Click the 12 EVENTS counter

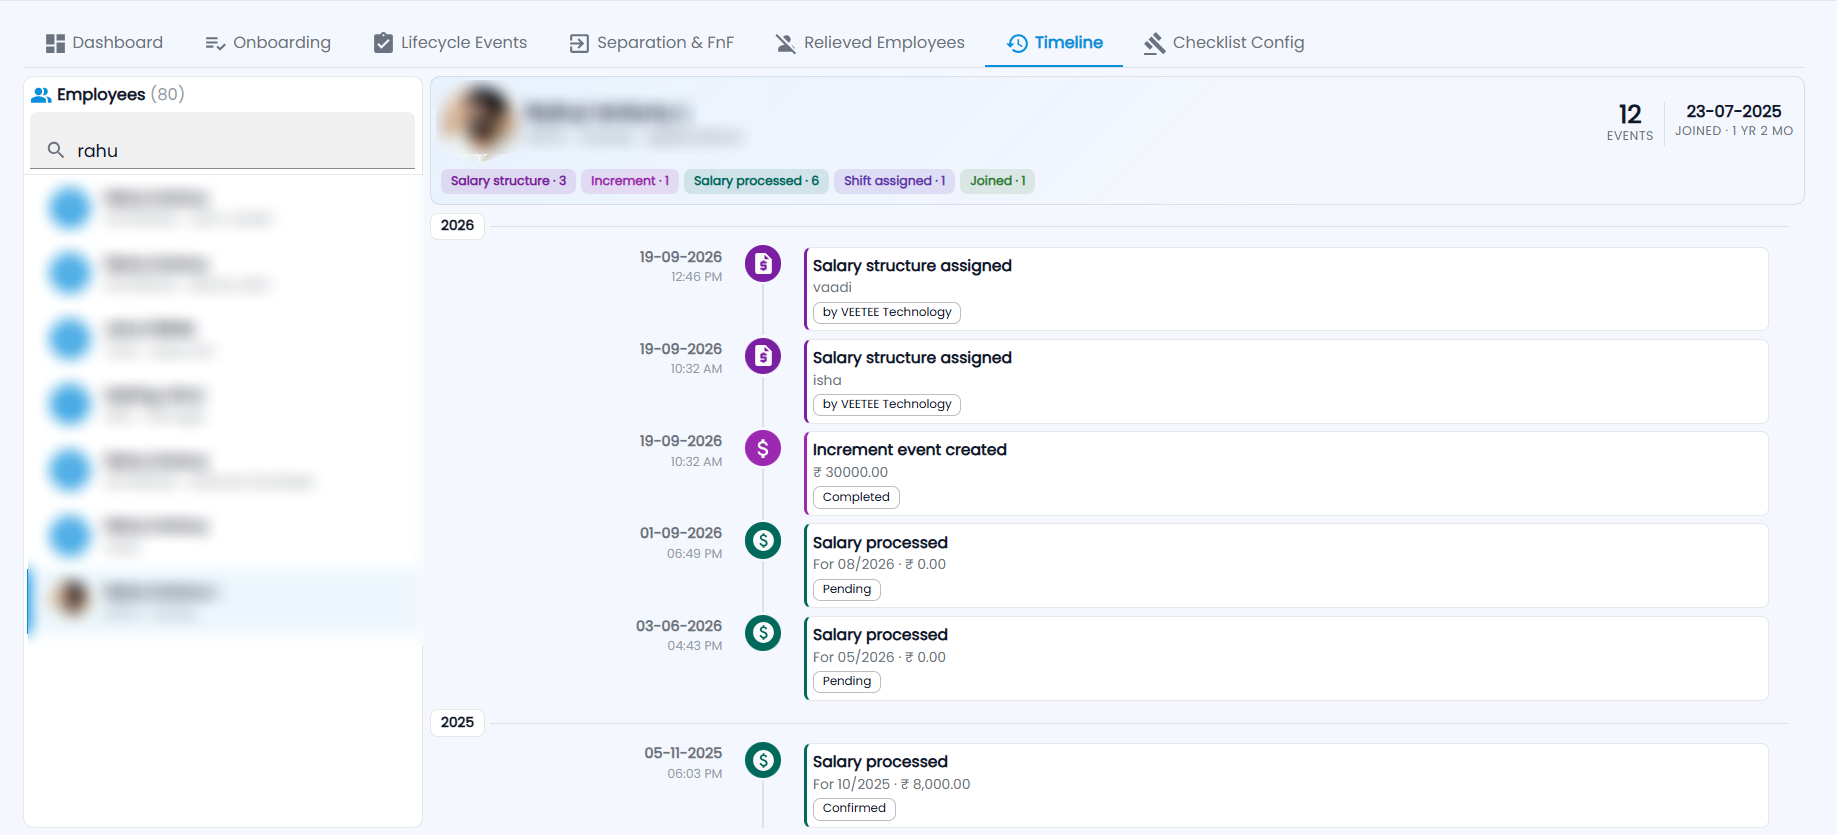point(1630,122)
